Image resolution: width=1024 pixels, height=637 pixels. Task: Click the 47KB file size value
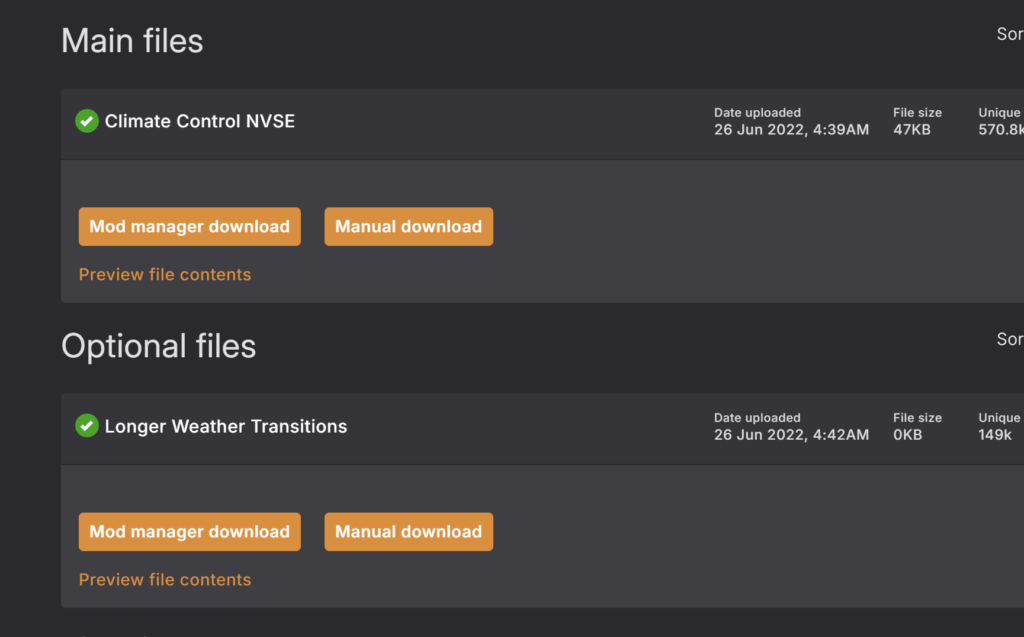(x=911, y=130)
